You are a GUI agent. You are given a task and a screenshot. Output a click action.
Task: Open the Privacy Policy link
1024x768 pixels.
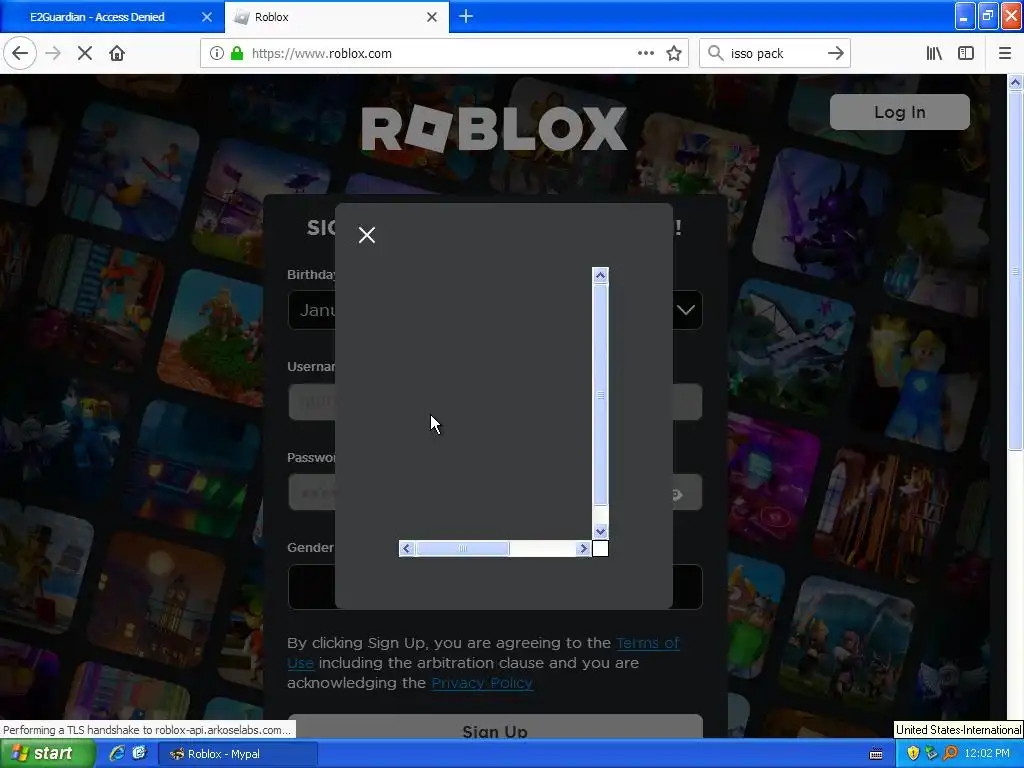point(482,683)
